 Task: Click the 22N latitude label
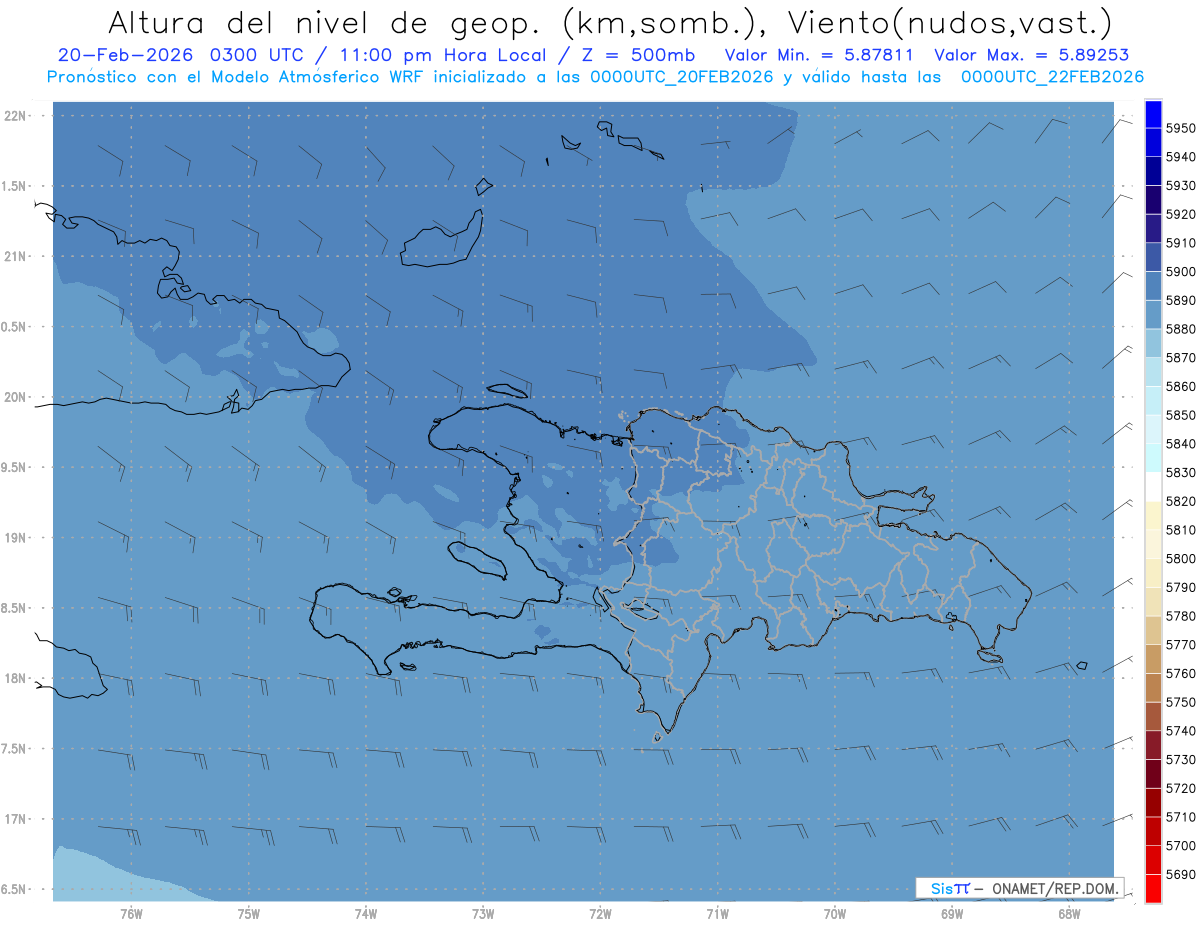click(x=16, y=115)
